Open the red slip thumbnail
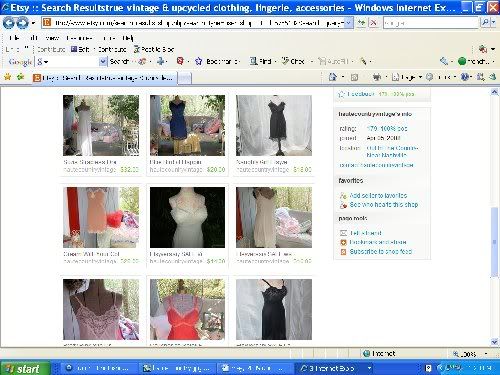The width and height of the screenshot is (500, 375). point(187,309)
